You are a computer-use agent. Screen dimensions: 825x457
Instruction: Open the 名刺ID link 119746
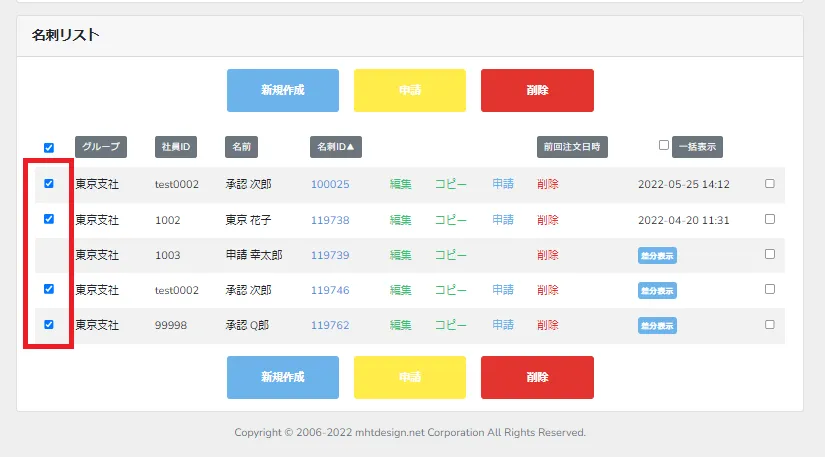pyautogui.click(x=330, y=290)
